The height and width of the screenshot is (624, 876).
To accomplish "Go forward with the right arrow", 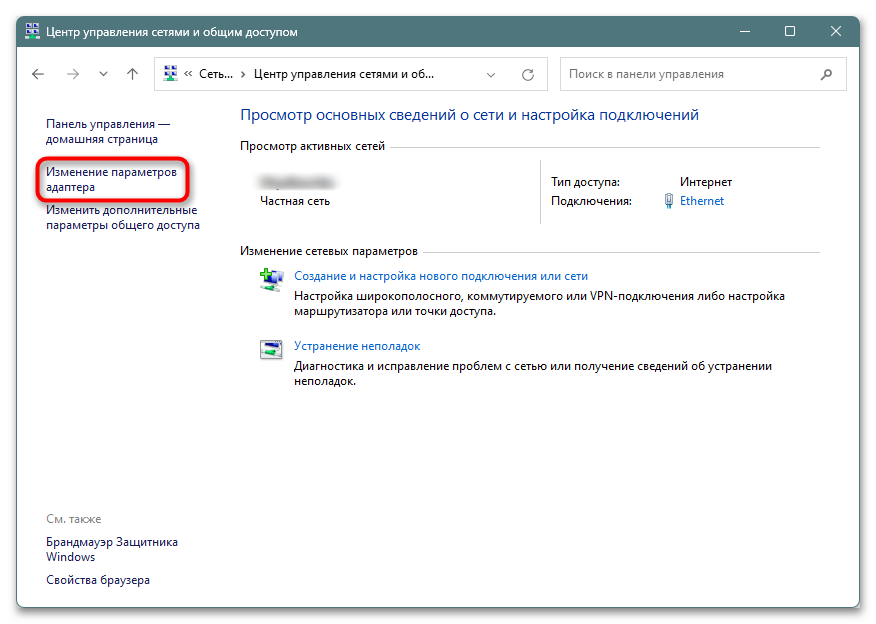I will [x=73, y=74].
